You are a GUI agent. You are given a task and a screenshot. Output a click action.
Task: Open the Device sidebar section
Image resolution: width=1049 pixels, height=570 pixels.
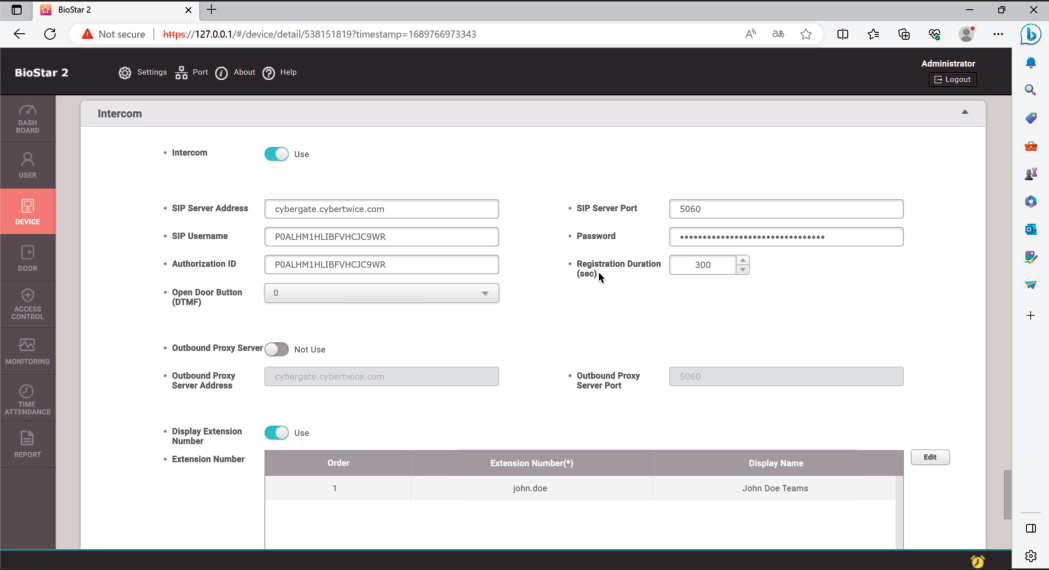click(x=27, y=211)
